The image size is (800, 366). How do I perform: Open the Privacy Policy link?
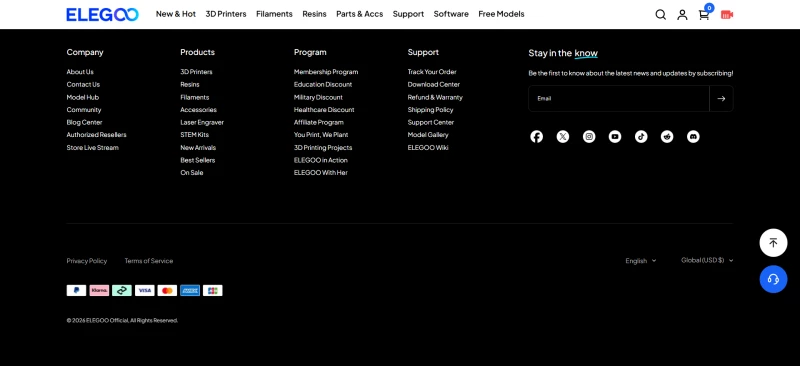(x=87, y=261)
